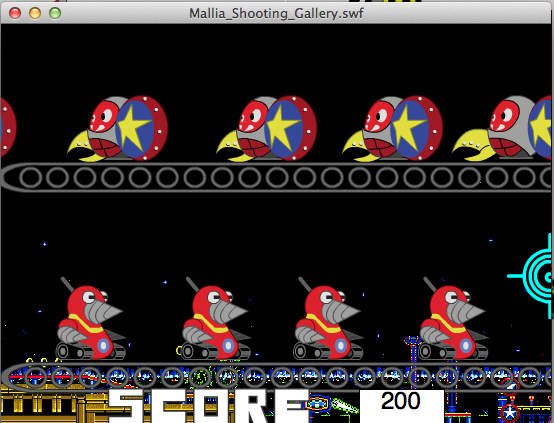Shoot the third drill-nosed tank robot from left
The width and height of the screenshot is (554, 423).
[x=328, y=319]
